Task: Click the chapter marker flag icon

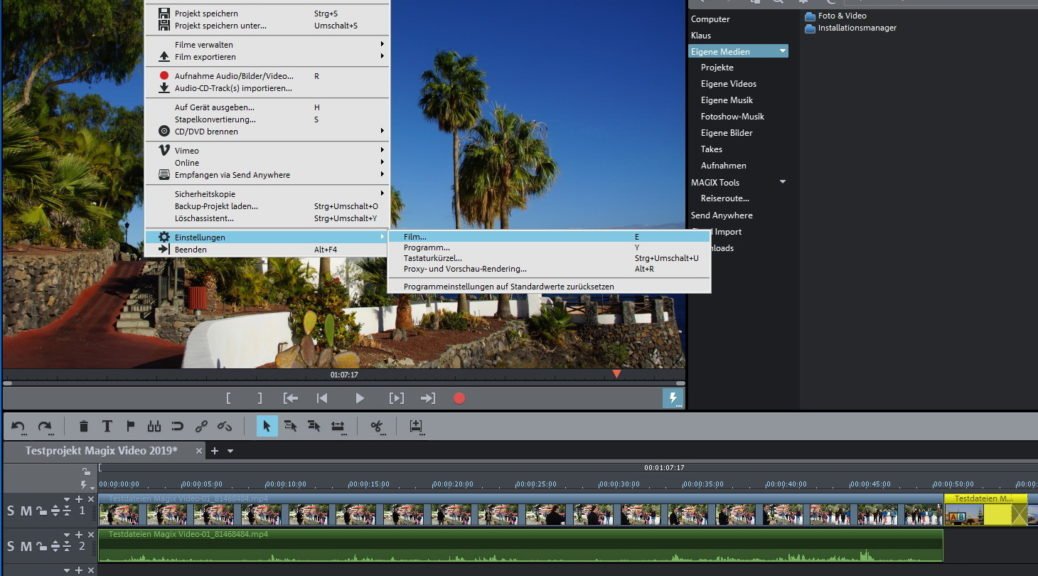Action: coord(130,426)
